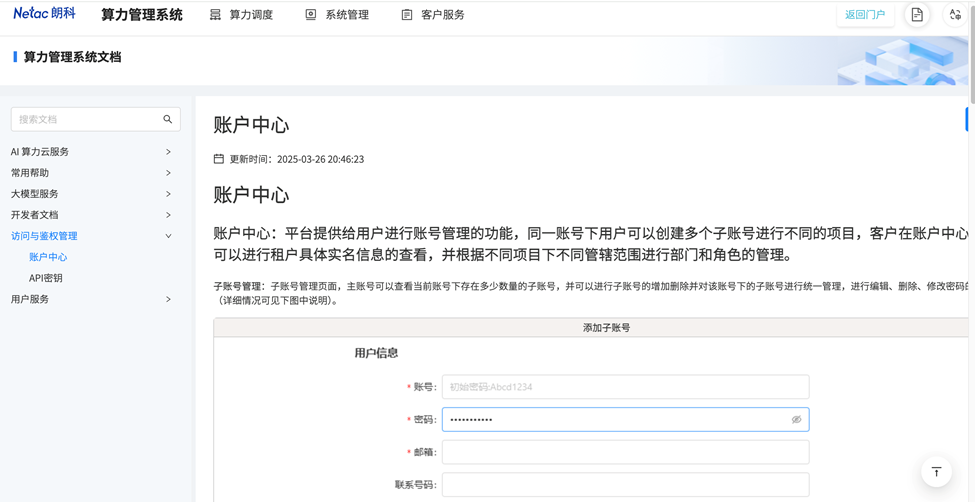Click the 返回门户 button
975x502 pixels.
(x=864, y=15)
